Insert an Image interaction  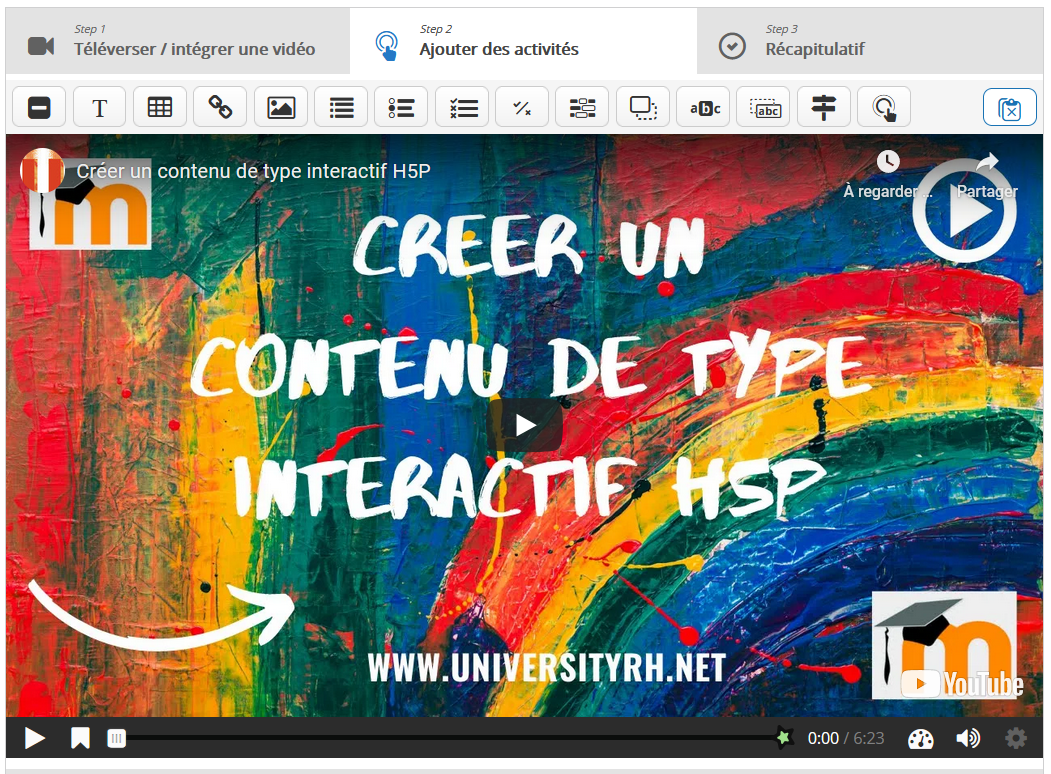281,107
